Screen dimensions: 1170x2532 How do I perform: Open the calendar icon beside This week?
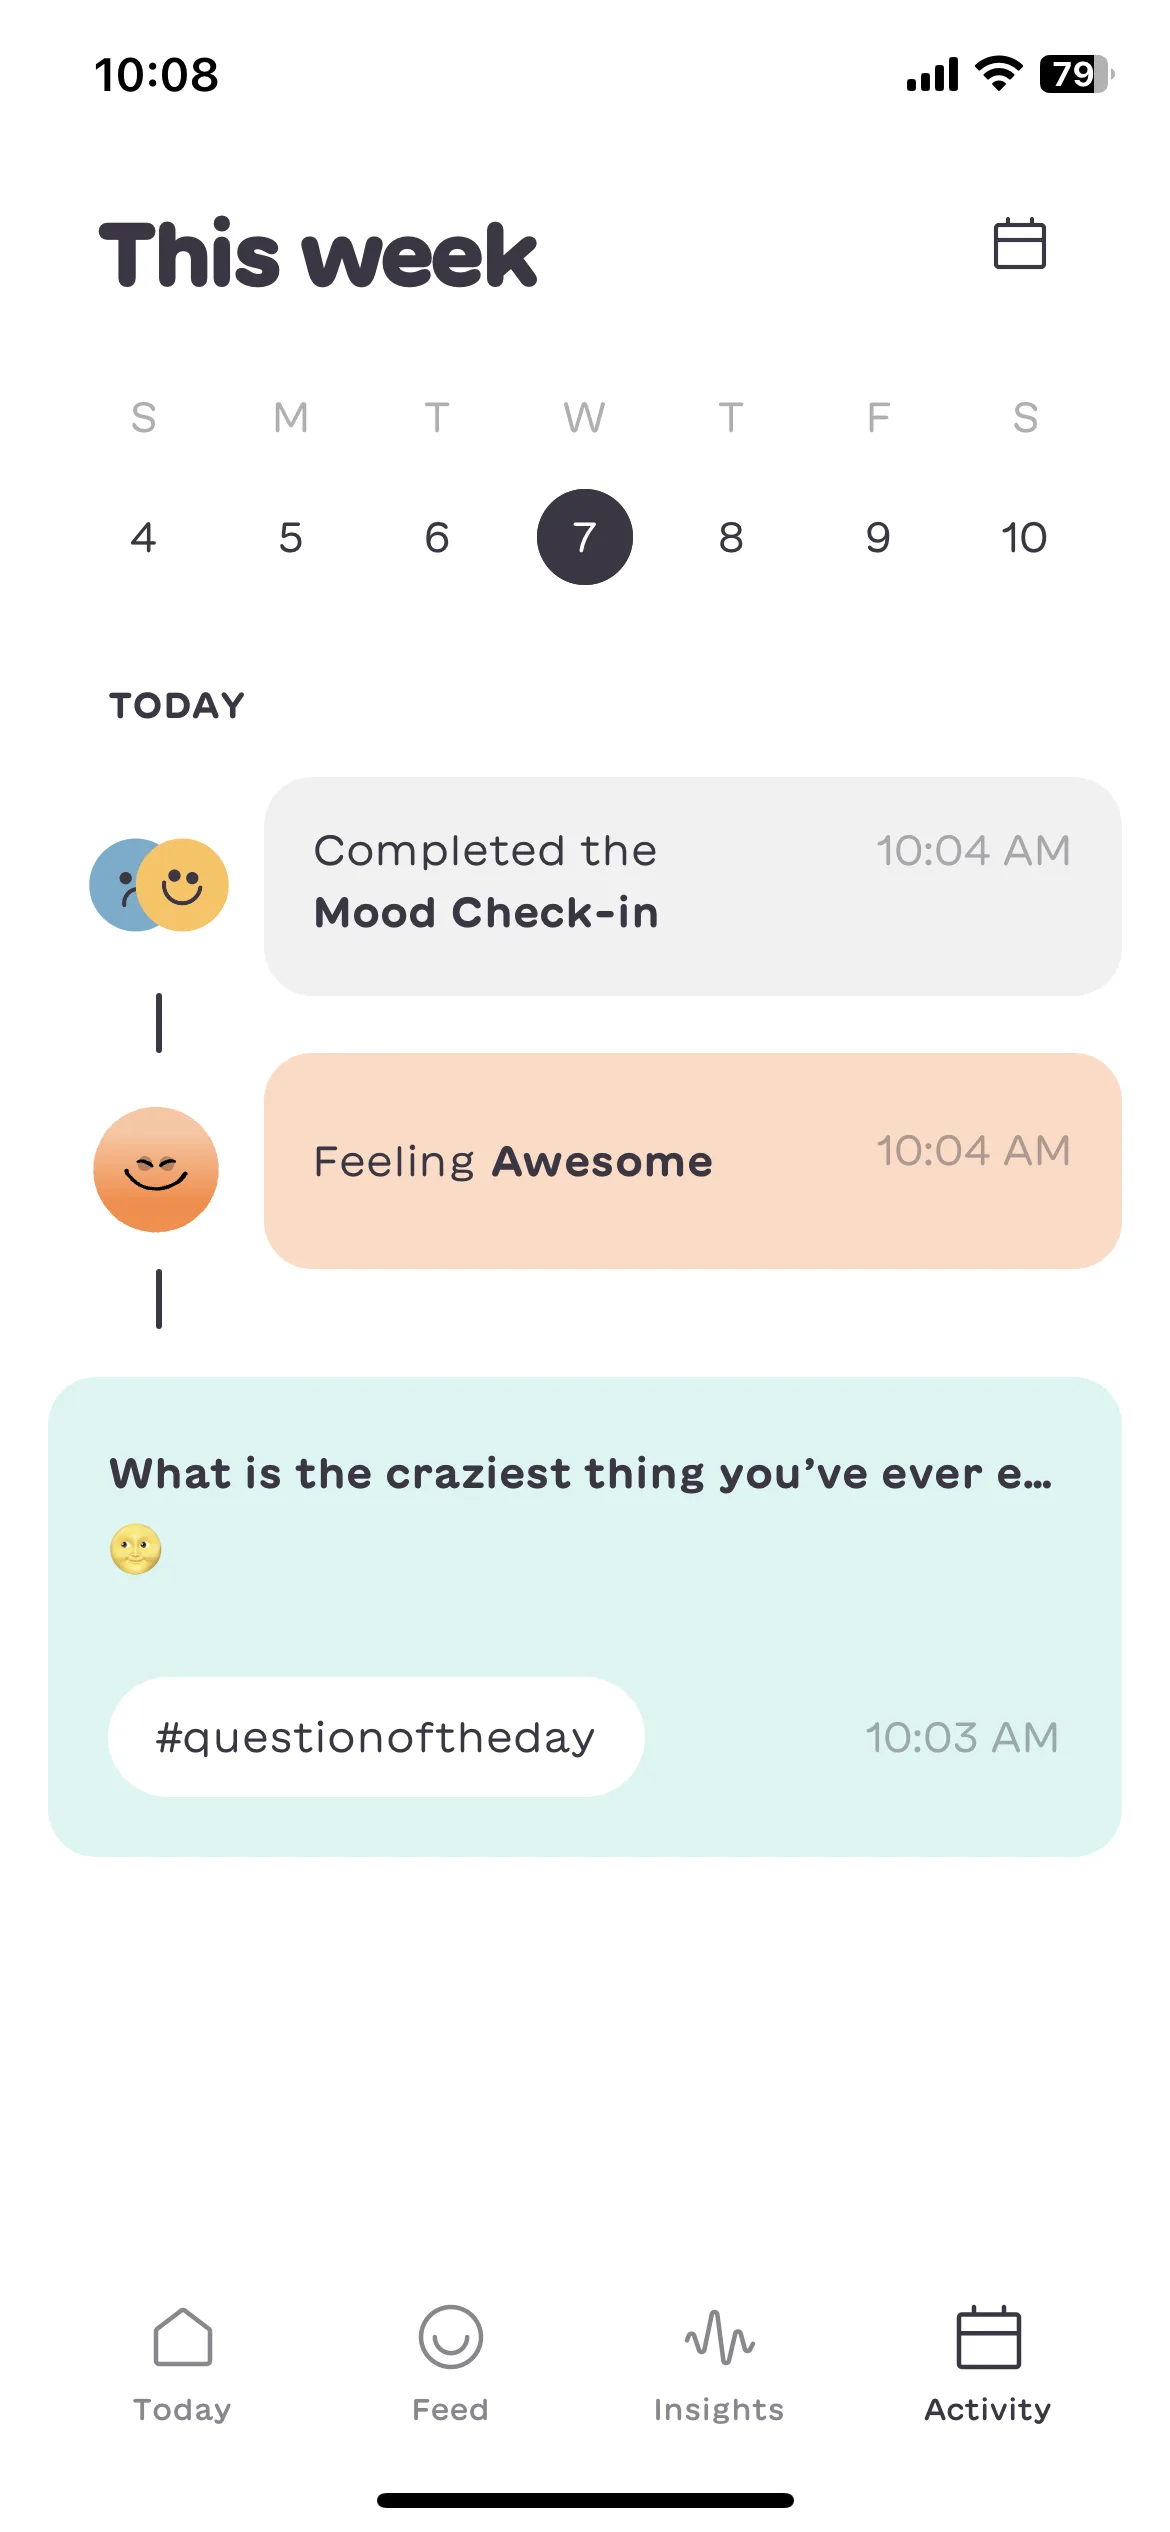[x=1019, y=243]
